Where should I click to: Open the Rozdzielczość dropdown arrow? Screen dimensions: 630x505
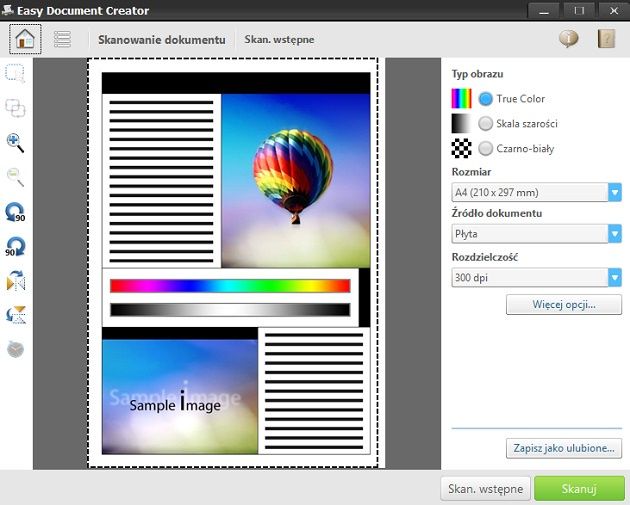tap(615, 278)
